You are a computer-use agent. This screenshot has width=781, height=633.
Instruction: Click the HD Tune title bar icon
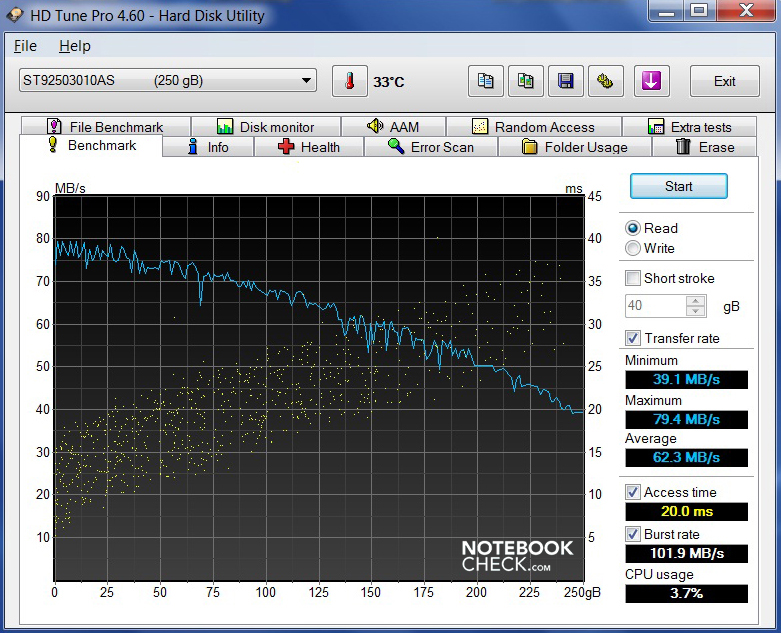(15, 15)
